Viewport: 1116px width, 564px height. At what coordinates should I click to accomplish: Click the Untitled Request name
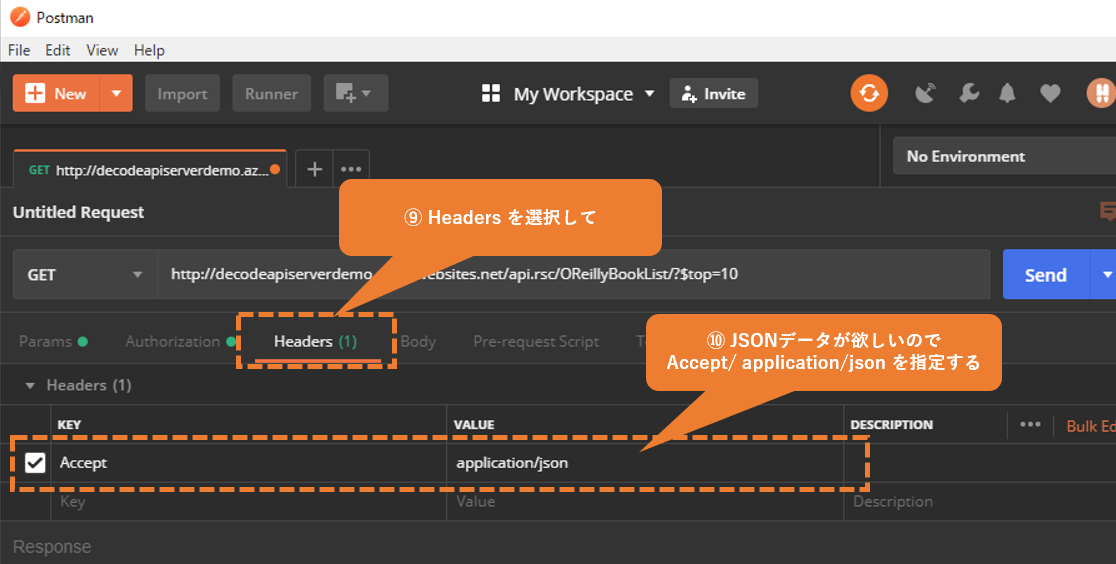(78, 212)
